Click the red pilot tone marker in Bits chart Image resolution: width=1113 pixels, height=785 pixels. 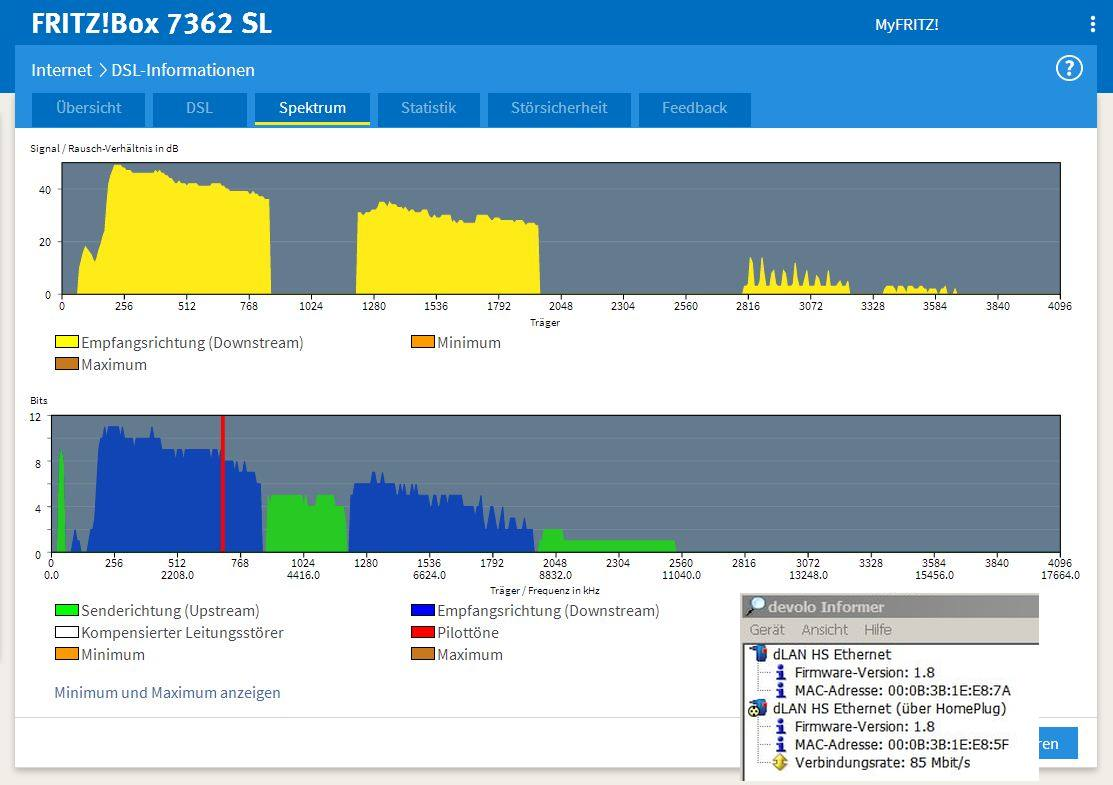coord(223,484)
